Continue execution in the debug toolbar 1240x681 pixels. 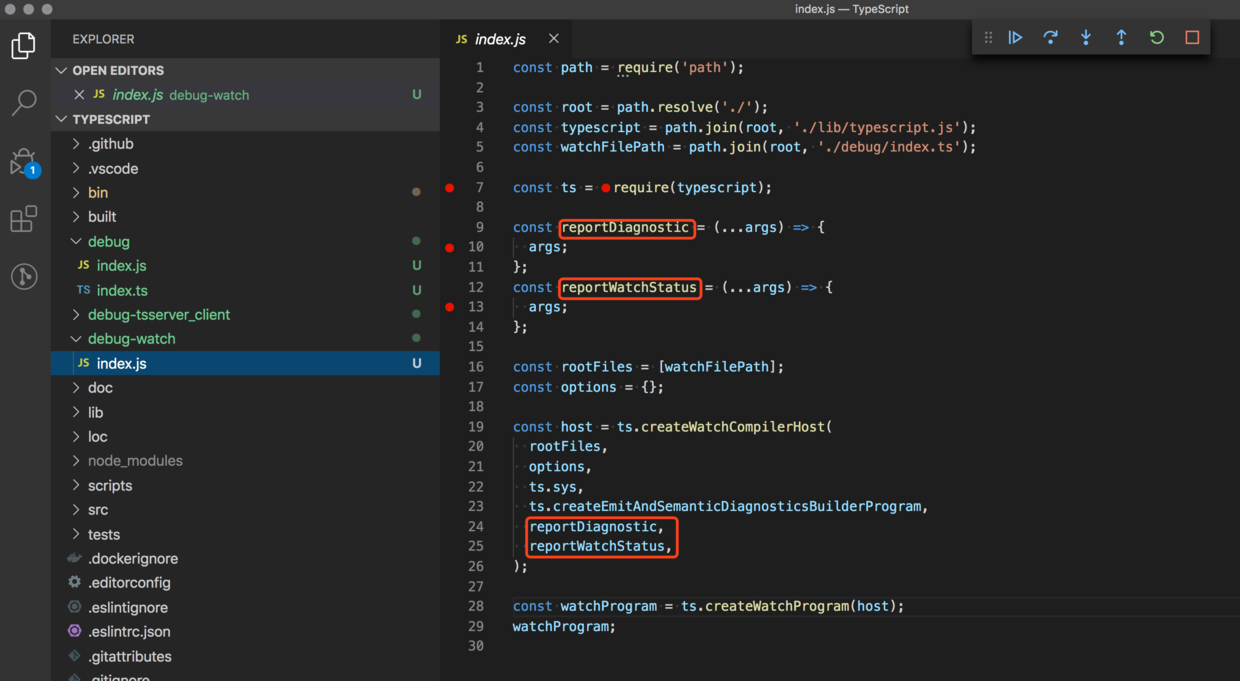(x=1016, y=37)
